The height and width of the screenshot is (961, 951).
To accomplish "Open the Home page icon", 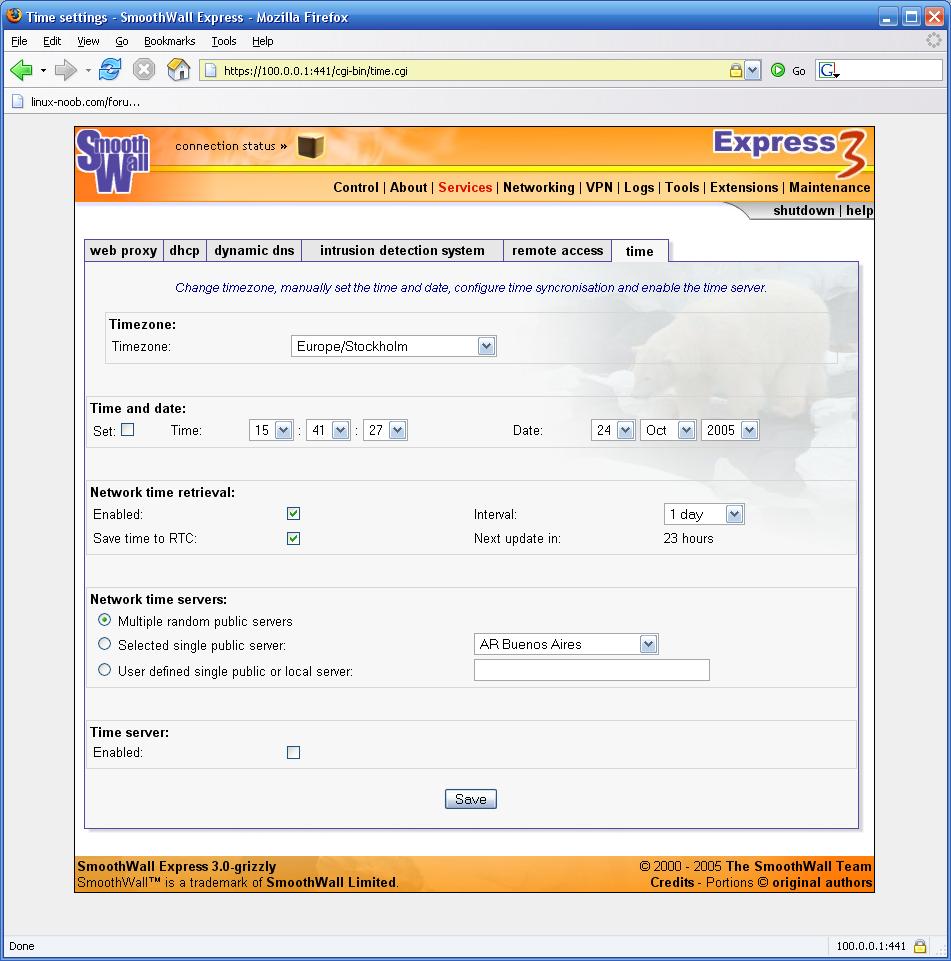I will click(x=178, y=69).
